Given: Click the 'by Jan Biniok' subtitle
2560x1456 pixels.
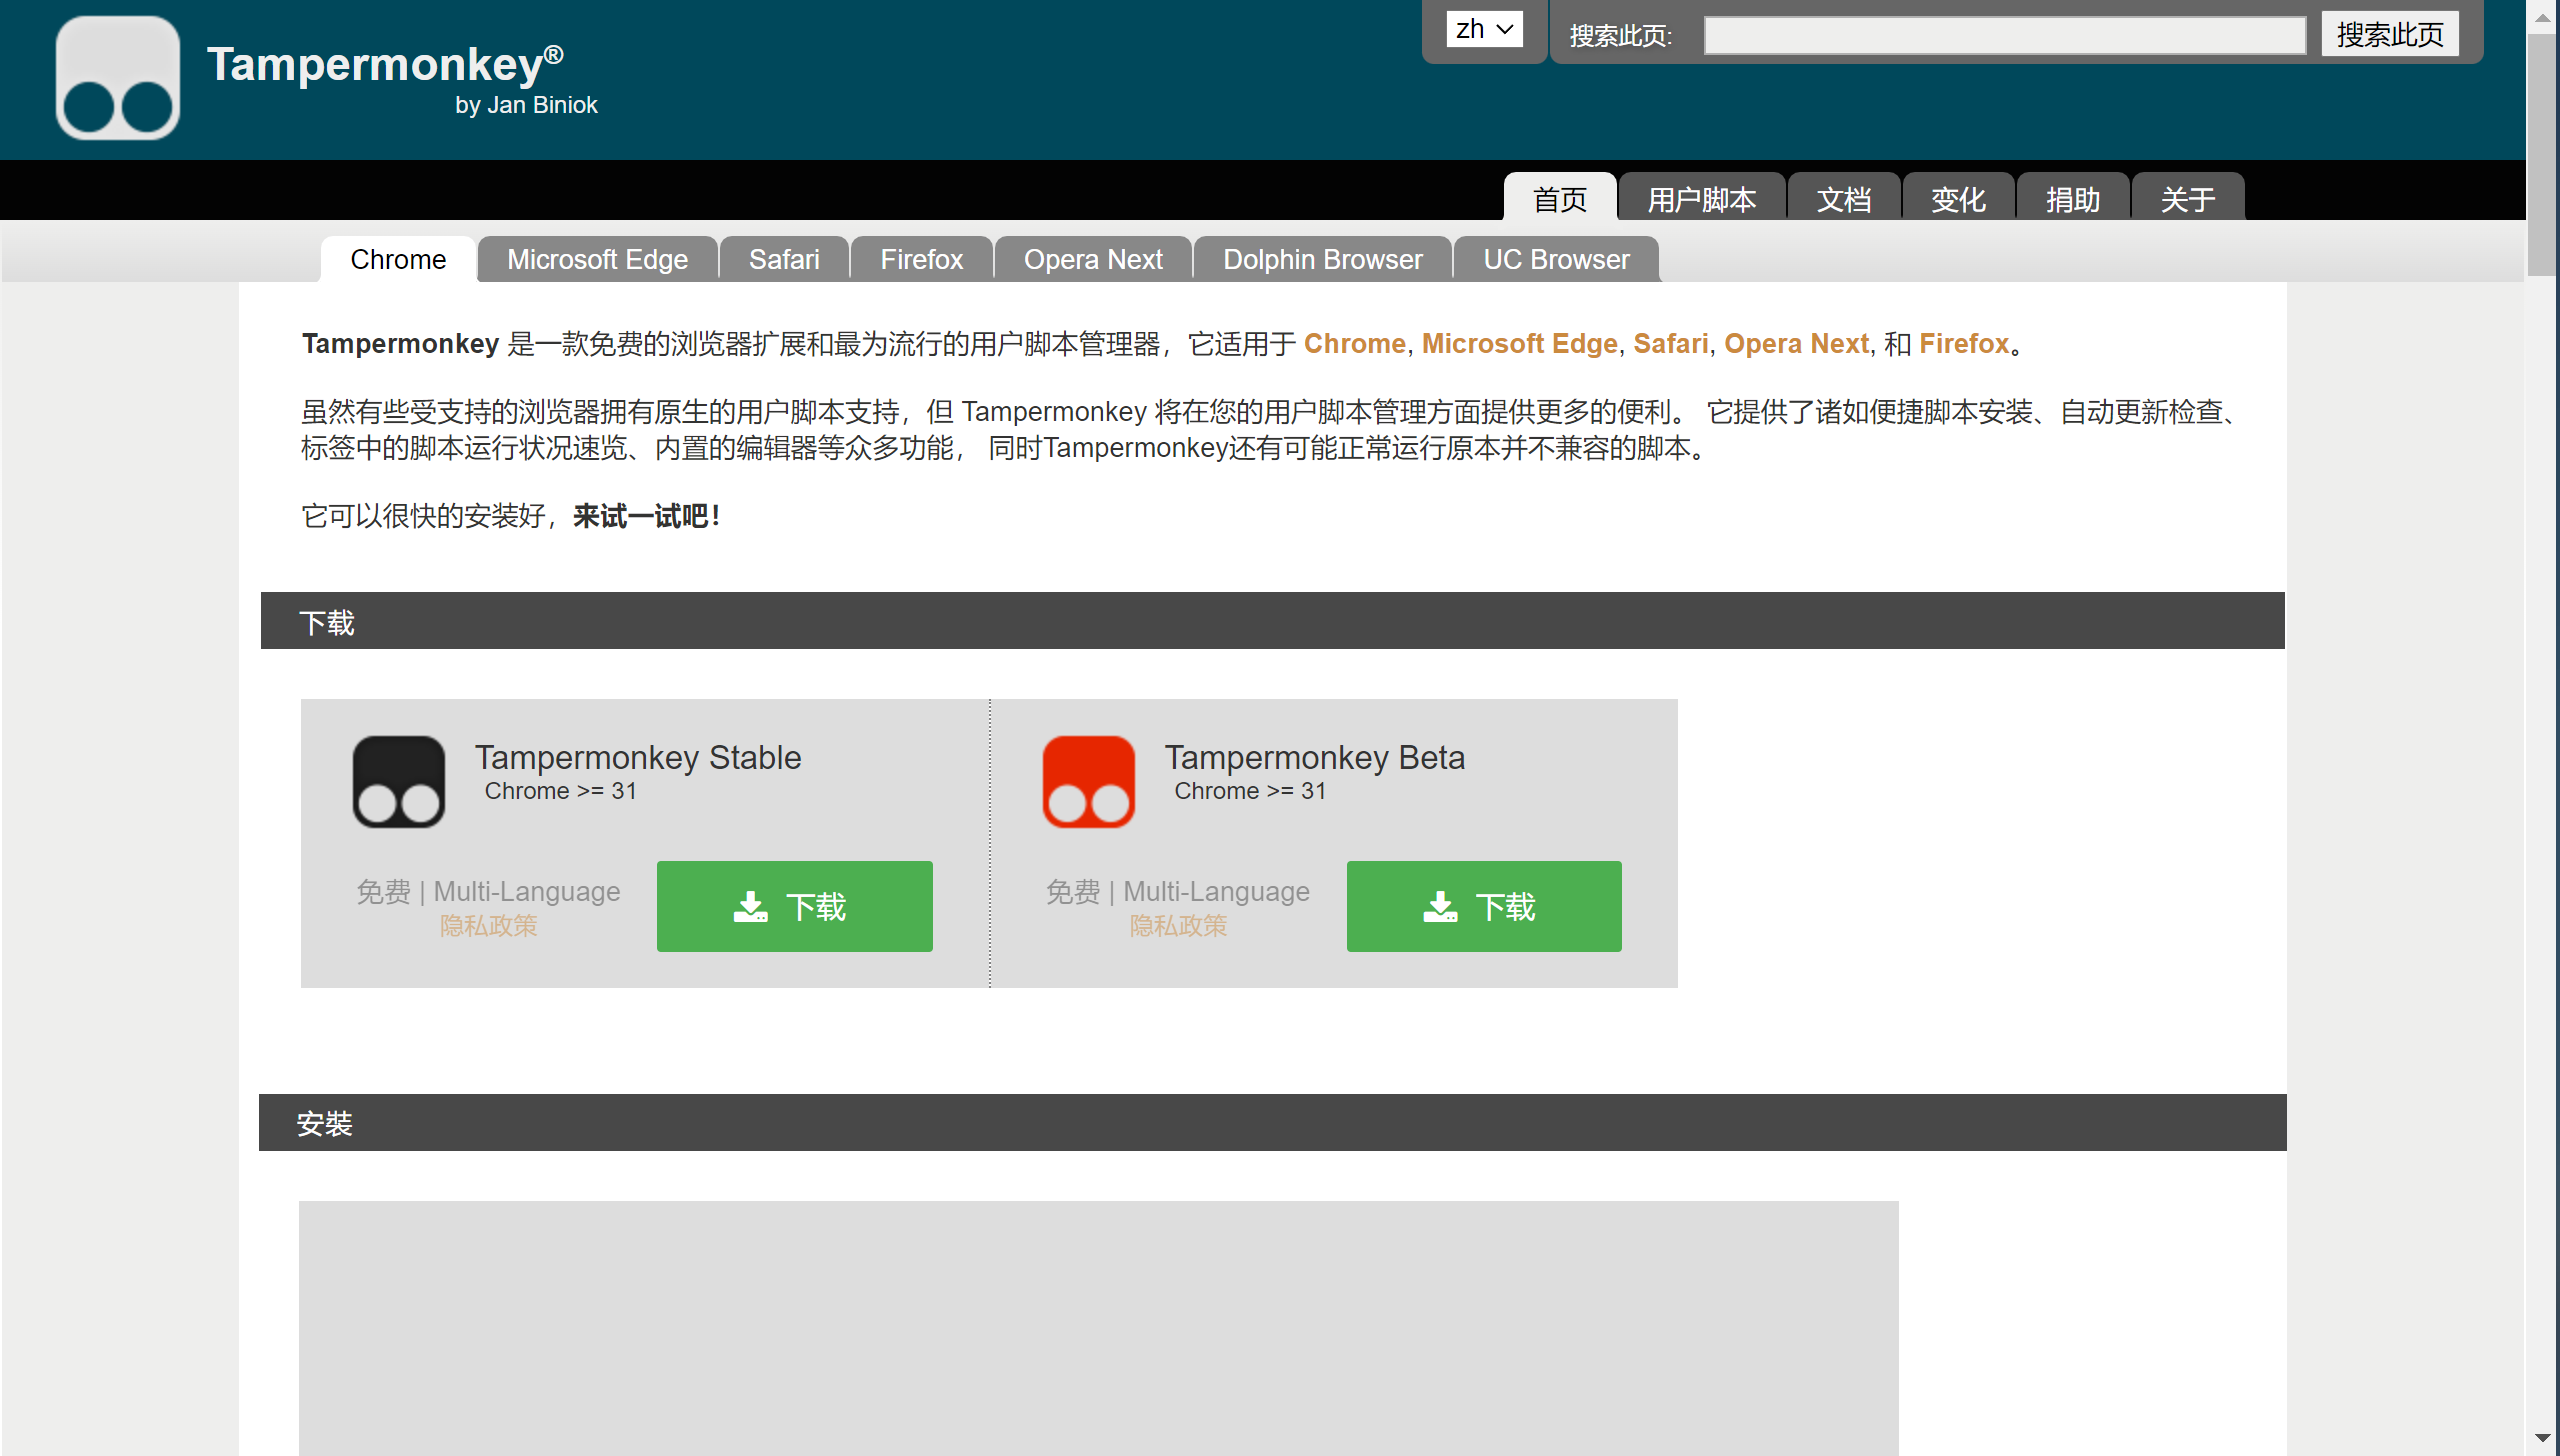Looking at the screenshot, I should 526,105.
